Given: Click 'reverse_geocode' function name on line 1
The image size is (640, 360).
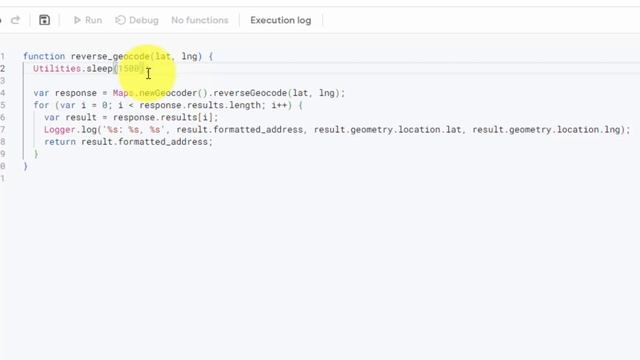Looking at the screenshot, I should point(110,56).
